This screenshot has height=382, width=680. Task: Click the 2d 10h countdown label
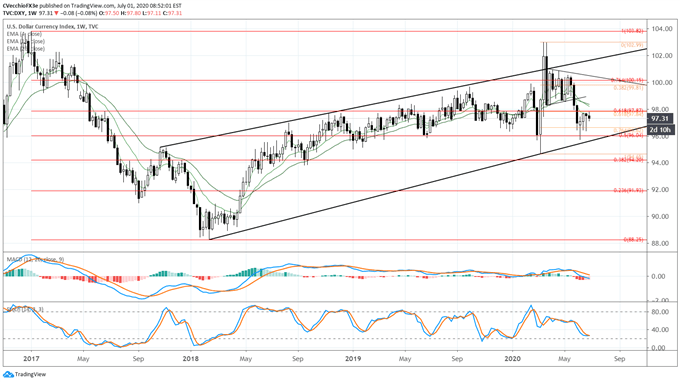pyautogui.click(x=660, y=130)
